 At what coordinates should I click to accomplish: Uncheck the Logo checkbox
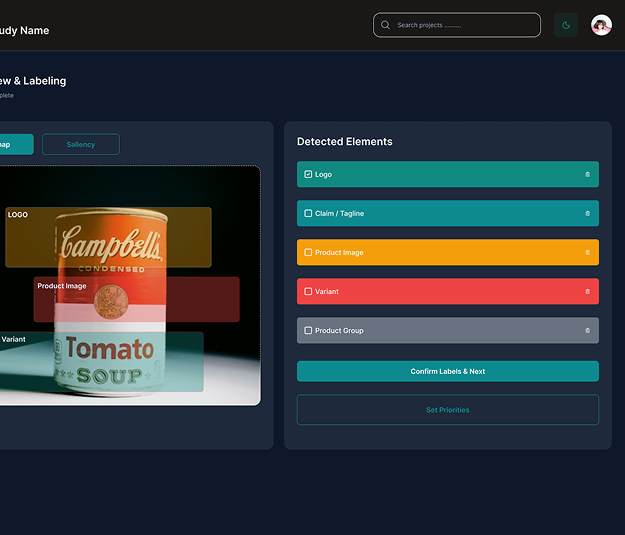point(308,174)
